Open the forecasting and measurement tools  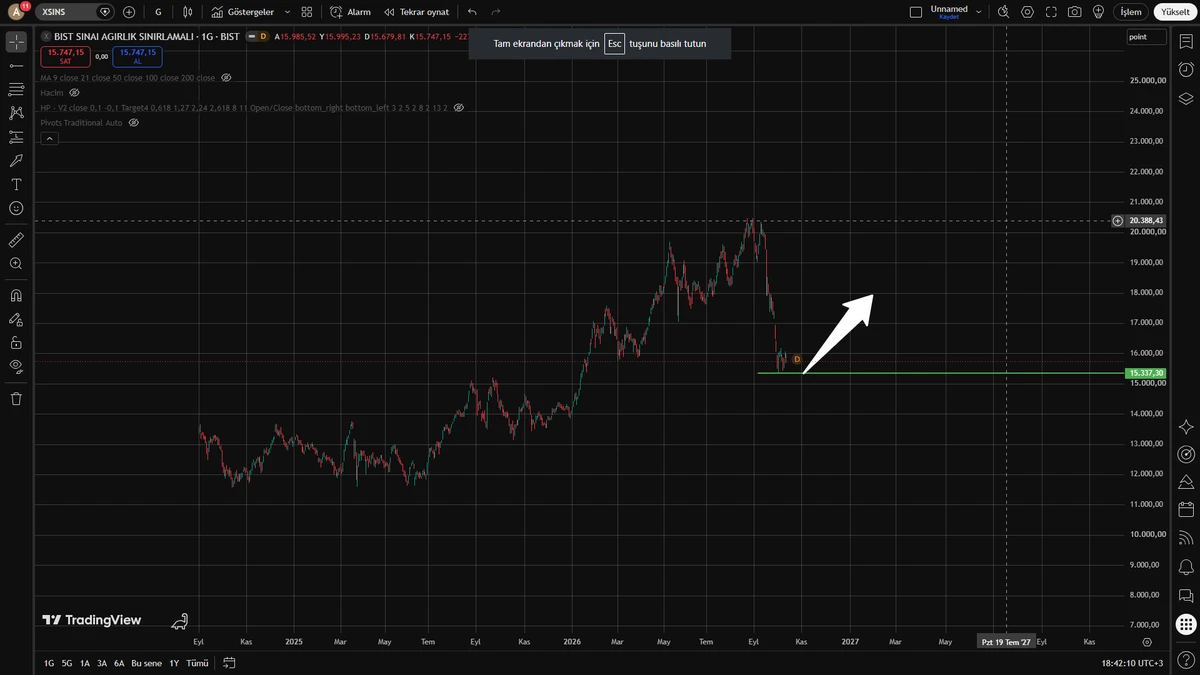[x=16, y=137]
